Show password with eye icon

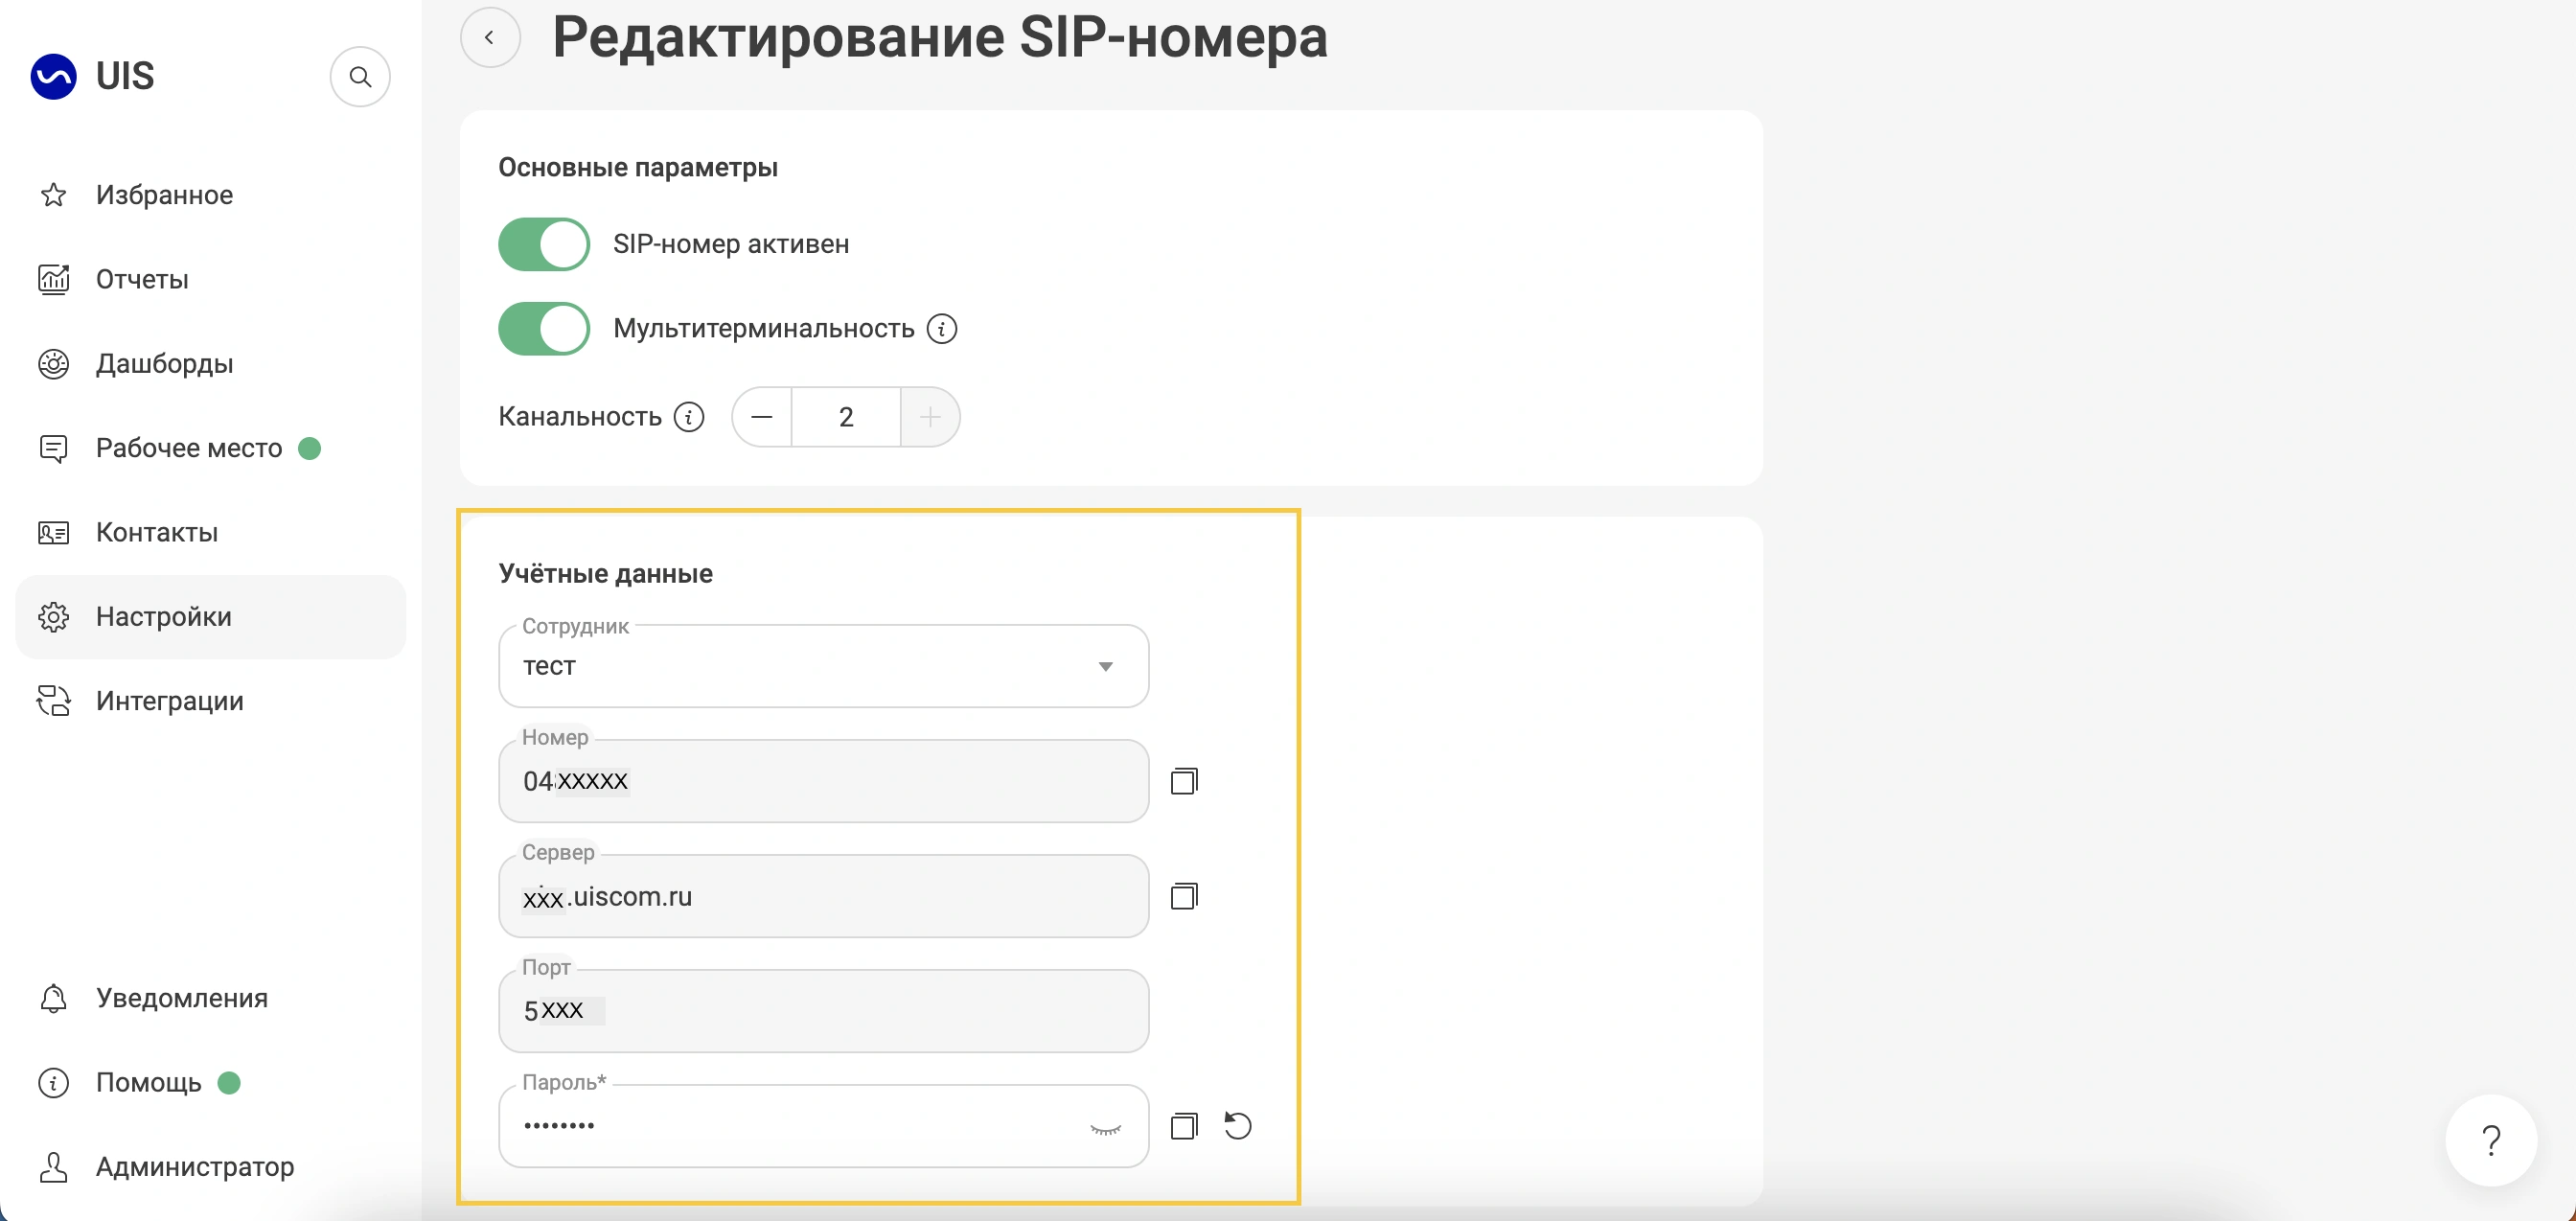[1105, 1128]
